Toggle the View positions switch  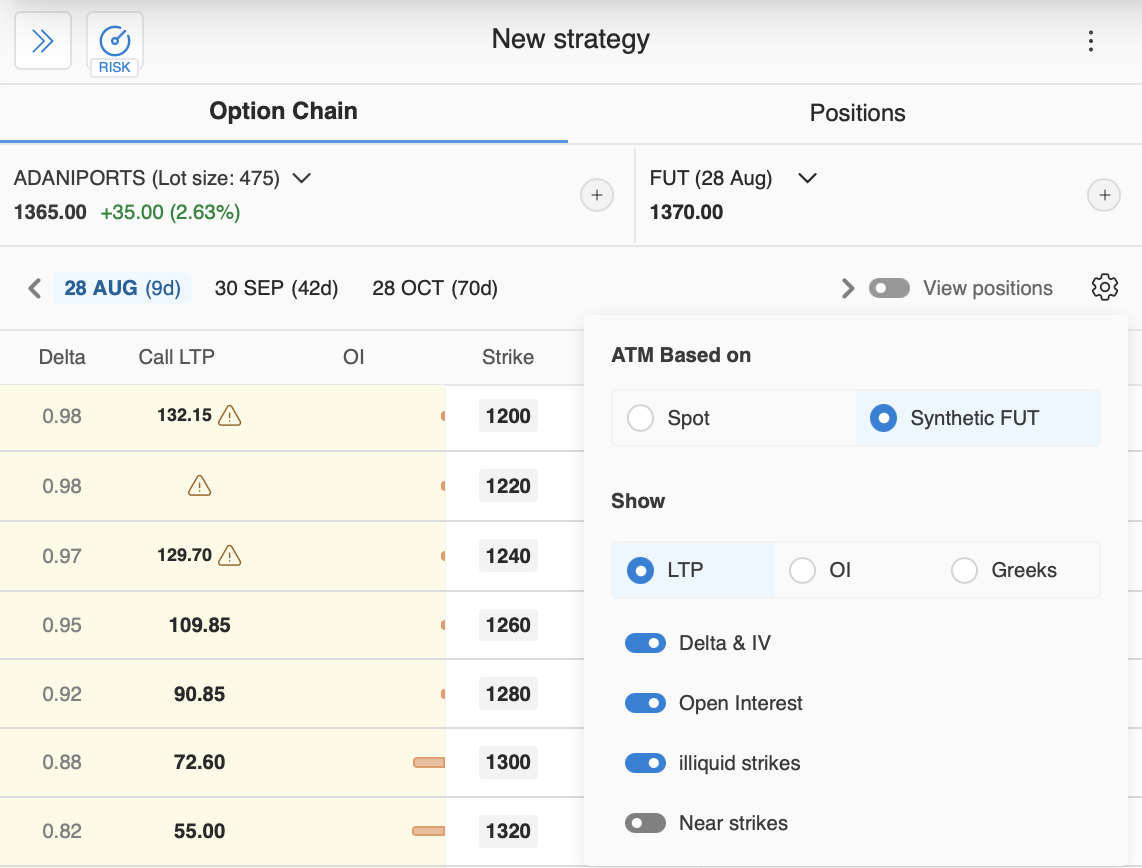tap(889, 288)
